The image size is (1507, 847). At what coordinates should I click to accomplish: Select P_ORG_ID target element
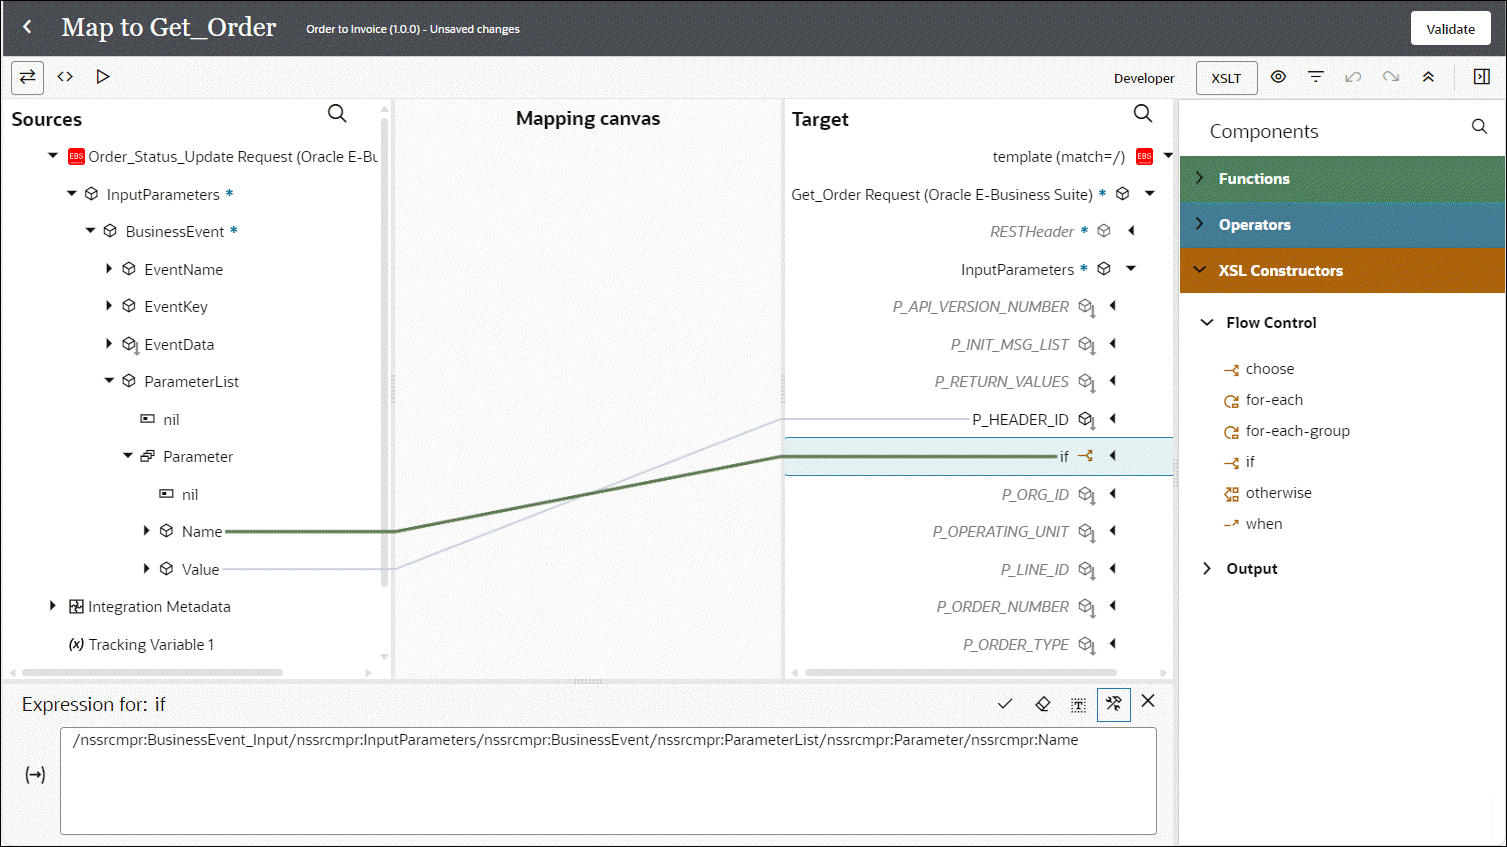(x=1035, y=495)
